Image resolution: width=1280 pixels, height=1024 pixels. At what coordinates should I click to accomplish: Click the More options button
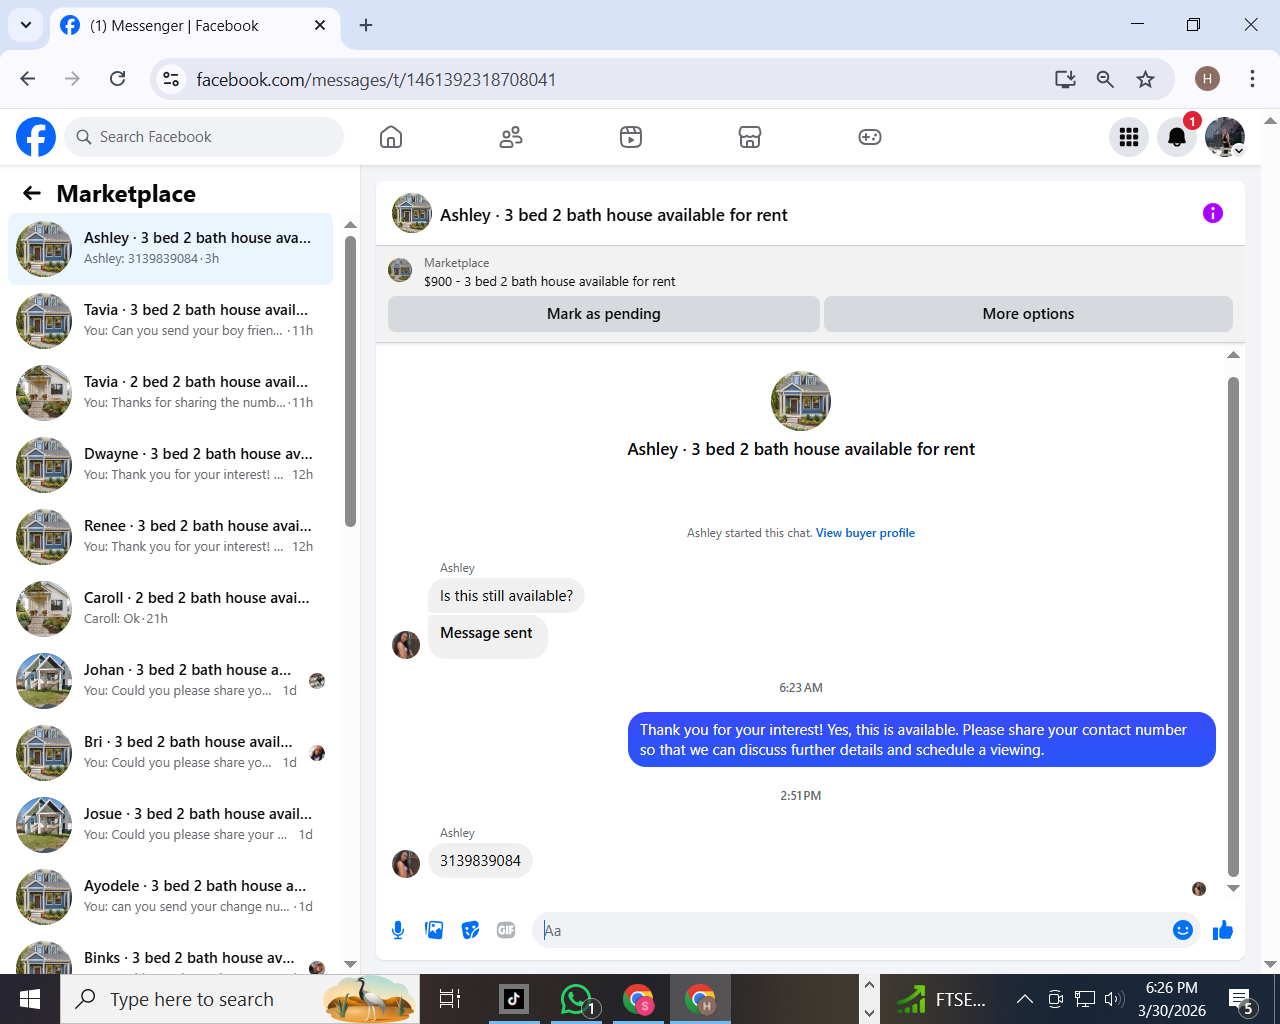pyautogui.click(x=1028, y=314)
